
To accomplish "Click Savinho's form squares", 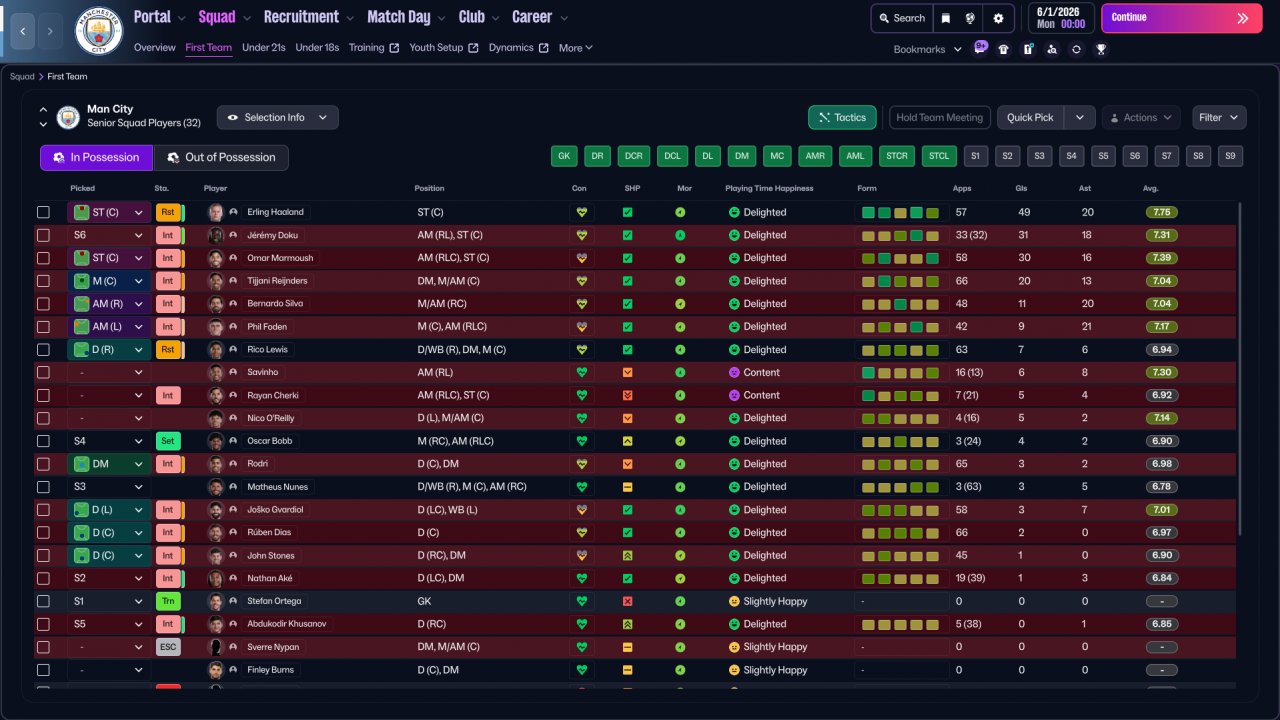I will coord(901,372).
